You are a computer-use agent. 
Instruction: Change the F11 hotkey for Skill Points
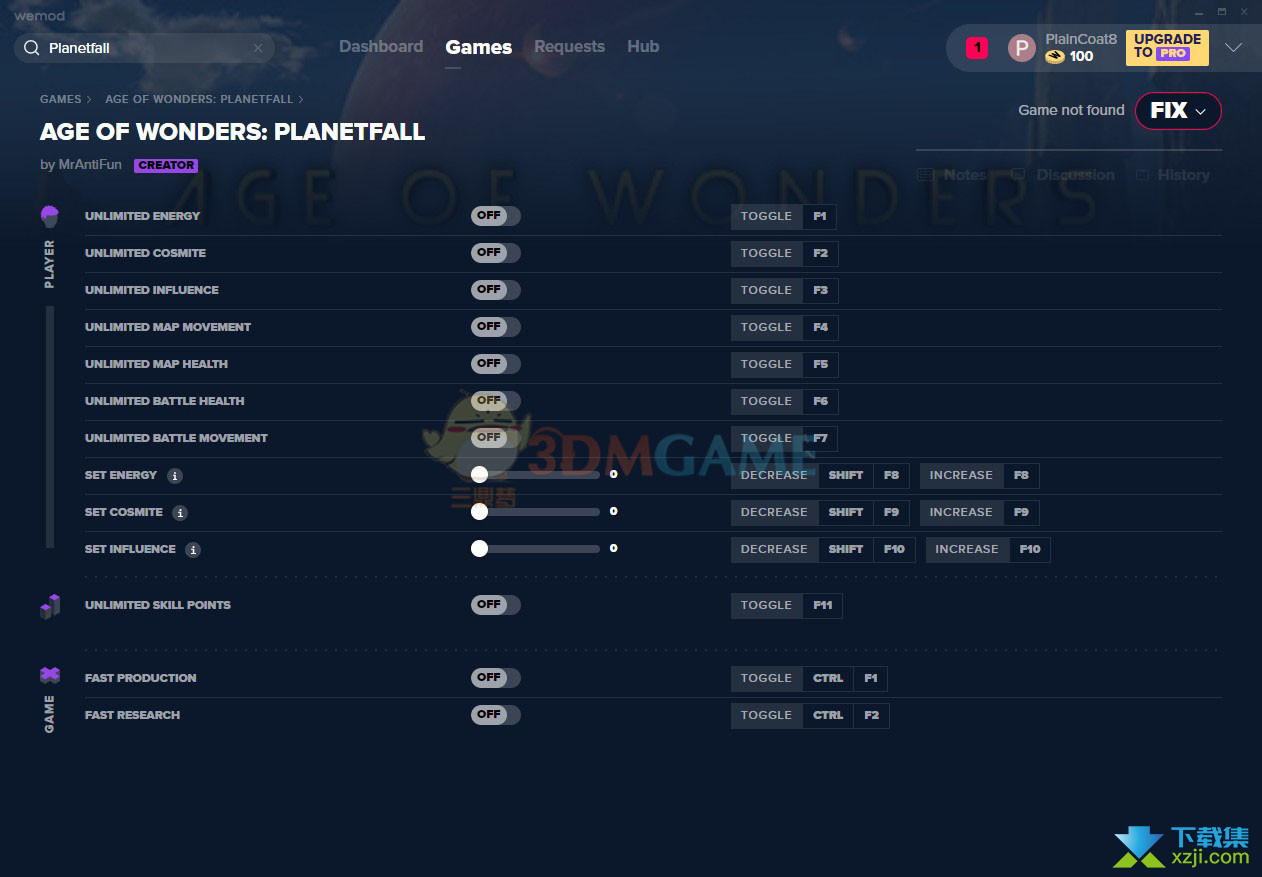point(822,606)
